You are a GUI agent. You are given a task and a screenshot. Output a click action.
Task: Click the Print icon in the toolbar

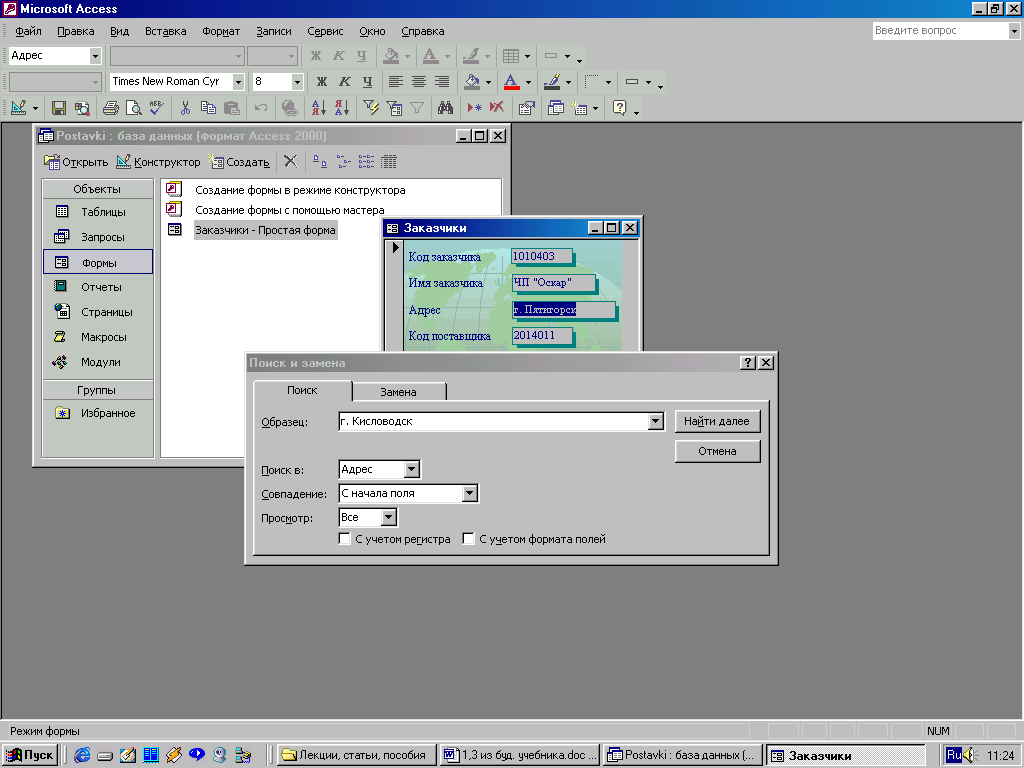pyautogui.click(x=111, y=108)
